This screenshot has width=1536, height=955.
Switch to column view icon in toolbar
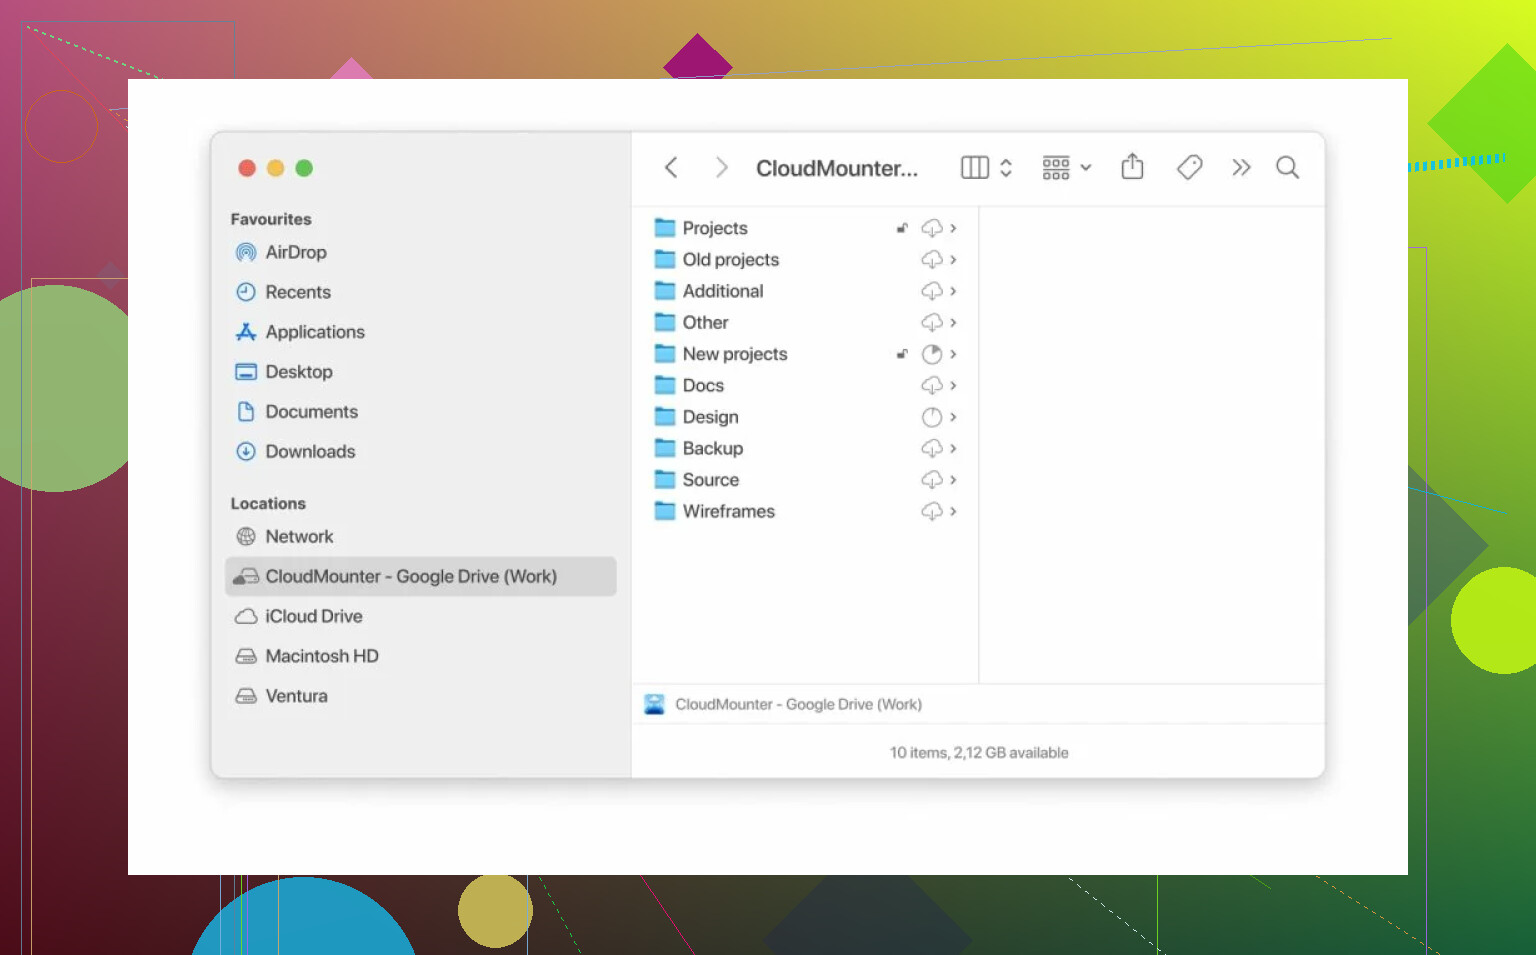pyautogui.click(x=975, y=168)
